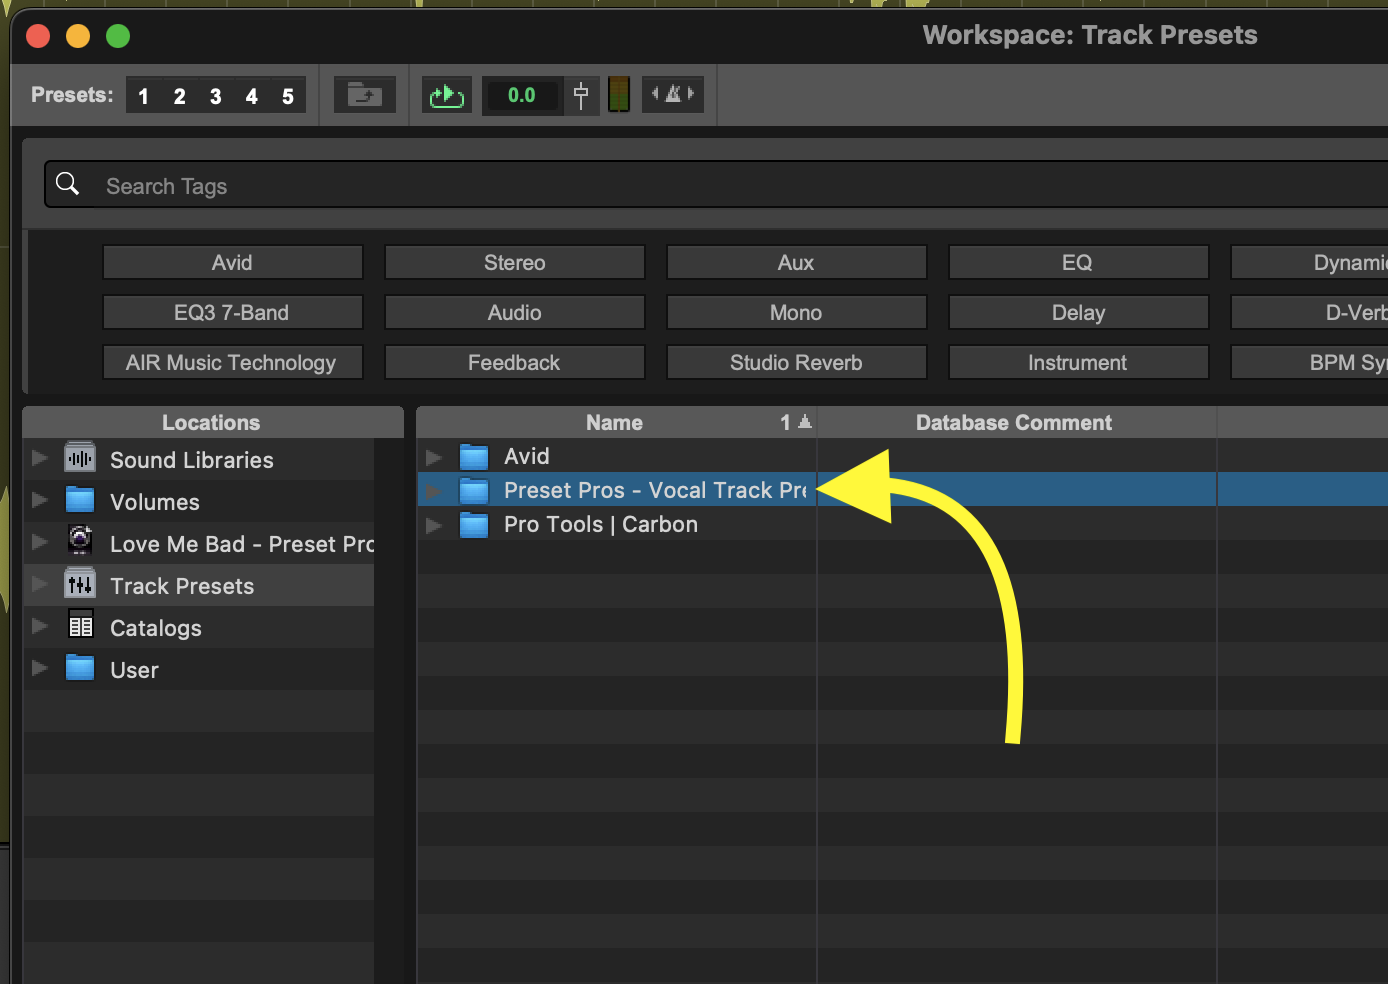Filter by the Delay tag
Image resolution: width=1388 pixels, height=984 pixels.
pyautogui.click(x=1078, y=312)
